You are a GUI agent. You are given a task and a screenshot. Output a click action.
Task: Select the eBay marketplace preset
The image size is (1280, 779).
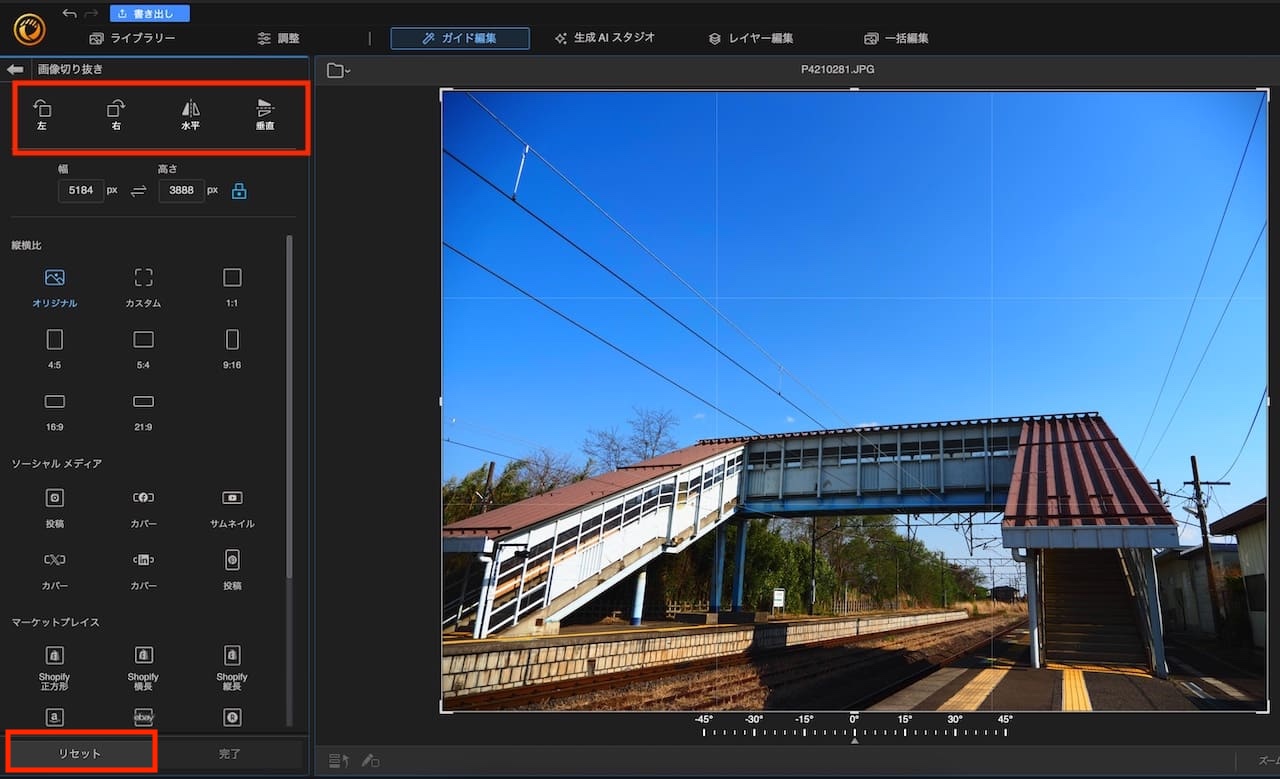tap(143, 717)
